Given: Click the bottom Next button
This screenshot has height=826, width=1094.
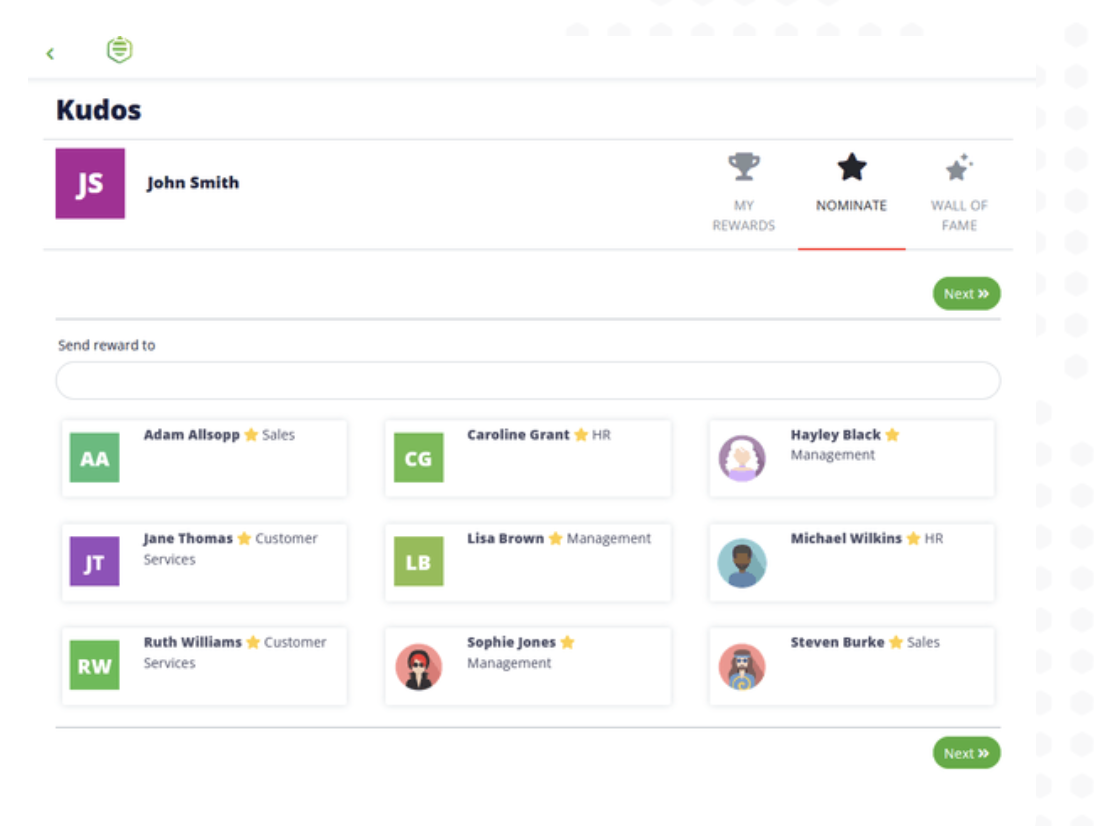Looking at the screenshot, I should tap(965, 752).
